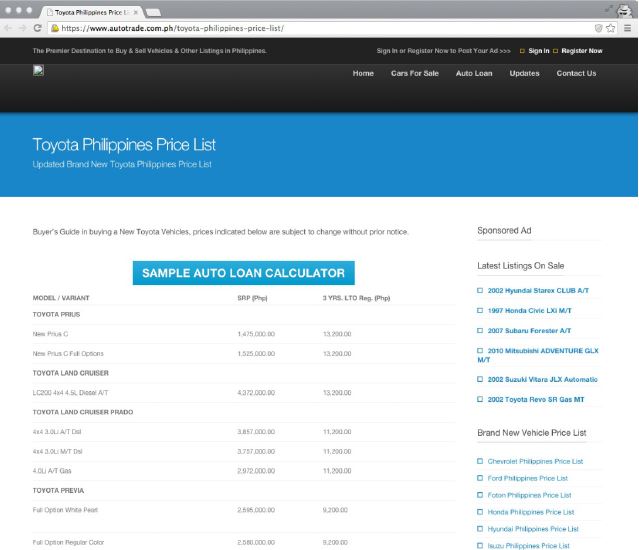Open the Updates menu item
Viewport: 639px width, 550px height.
tap(524, 73)
